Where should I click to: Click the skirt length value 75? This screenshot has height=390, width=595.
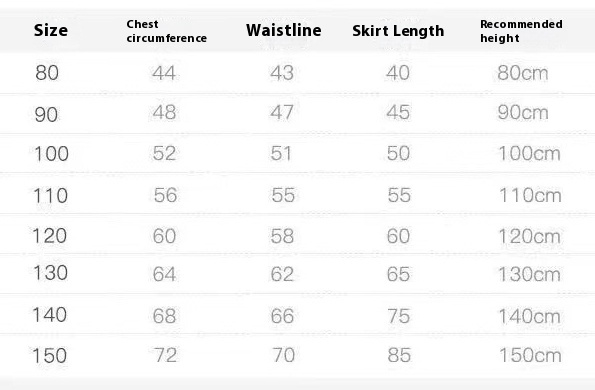(x=398, y=316)
